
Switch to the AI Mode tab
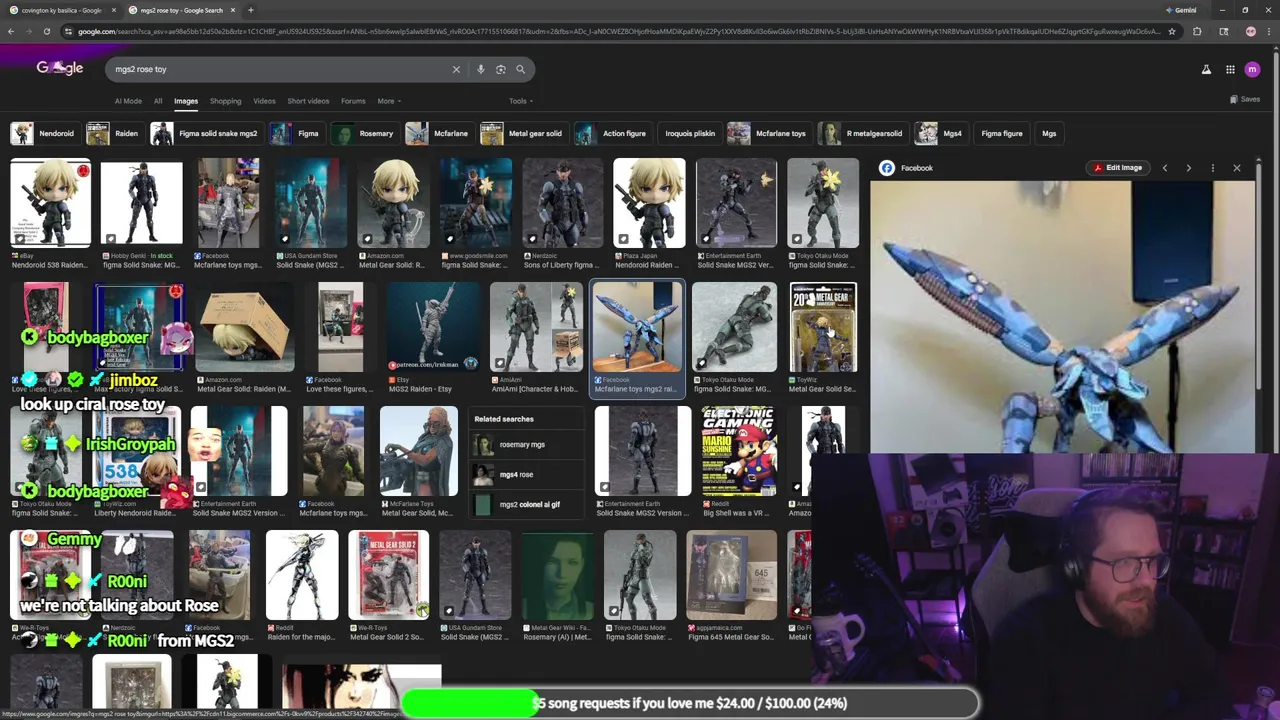pos(128,101)
